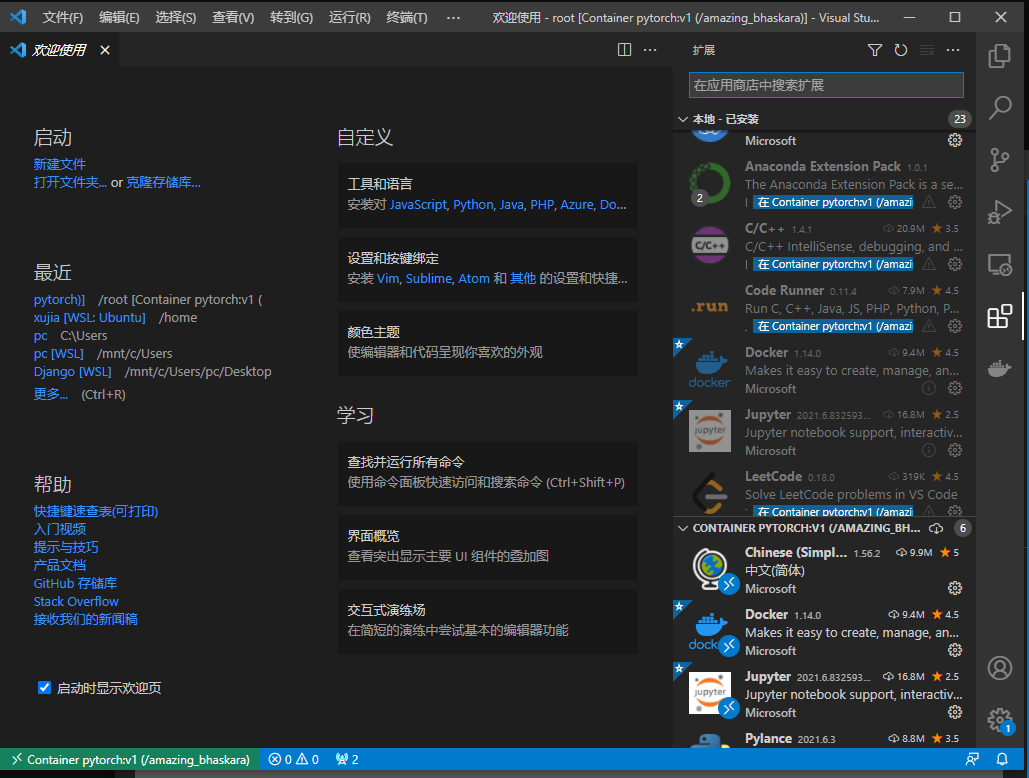Open find and run all commands card
1029x778 pixels.
pos(488,473)
